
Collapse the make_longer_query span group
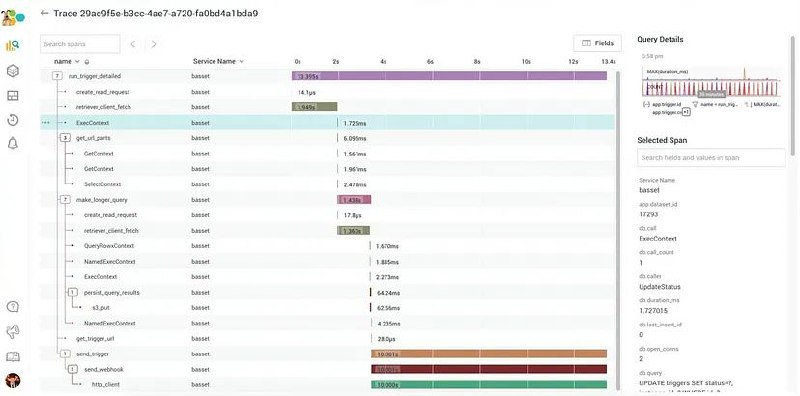coord(65,200)
